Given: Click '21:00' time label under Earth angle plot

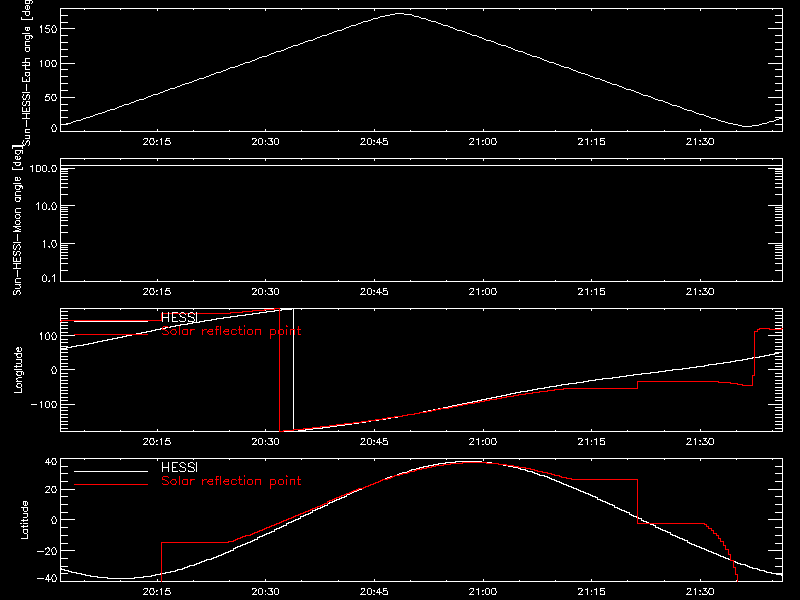Looking at the screenshot, I should click(x=483, y=142).
